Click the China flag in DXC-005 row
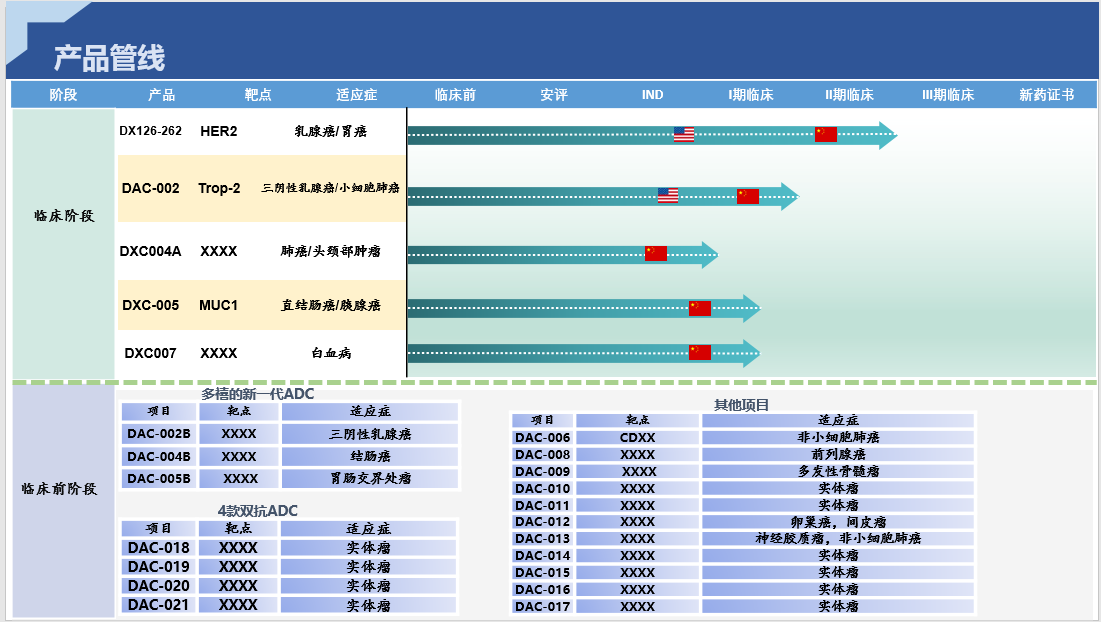 [699, 308]
